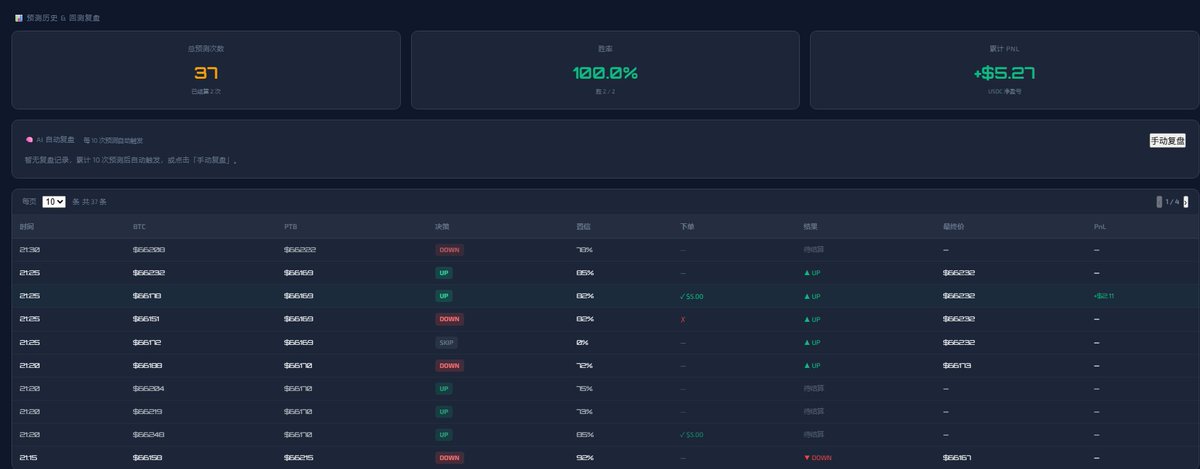Image resolution: width=1200 pixels, height=469 pixels.
Task: Click the 手动复盘 manual review button
Action: 1167,141
